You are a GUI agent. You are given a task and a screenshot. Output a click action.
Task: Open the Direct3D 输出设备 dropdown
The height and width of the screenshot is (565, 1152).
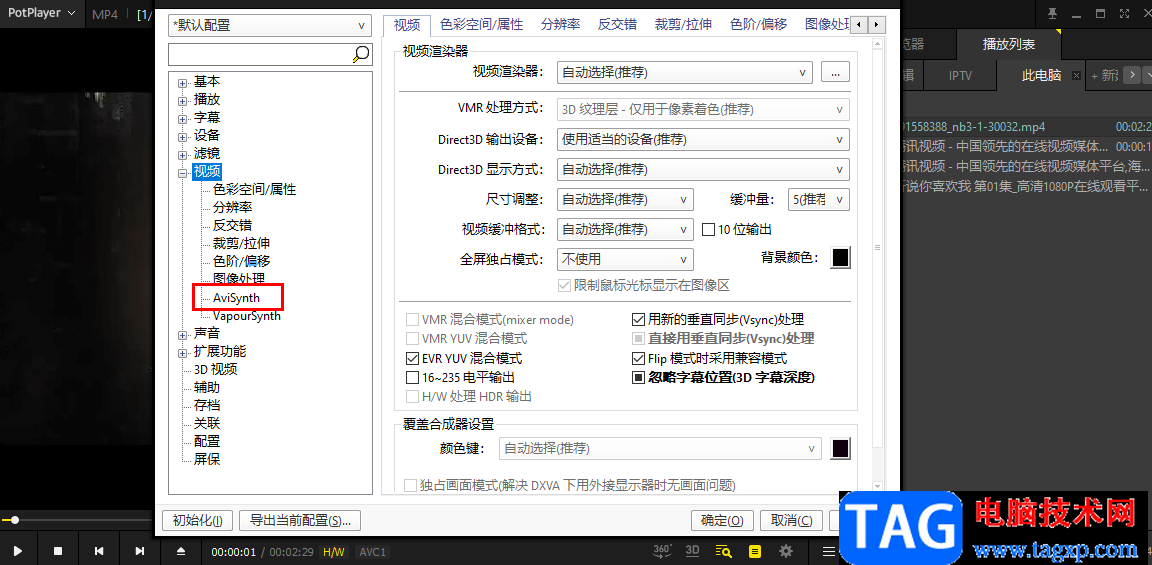[703, 139]
